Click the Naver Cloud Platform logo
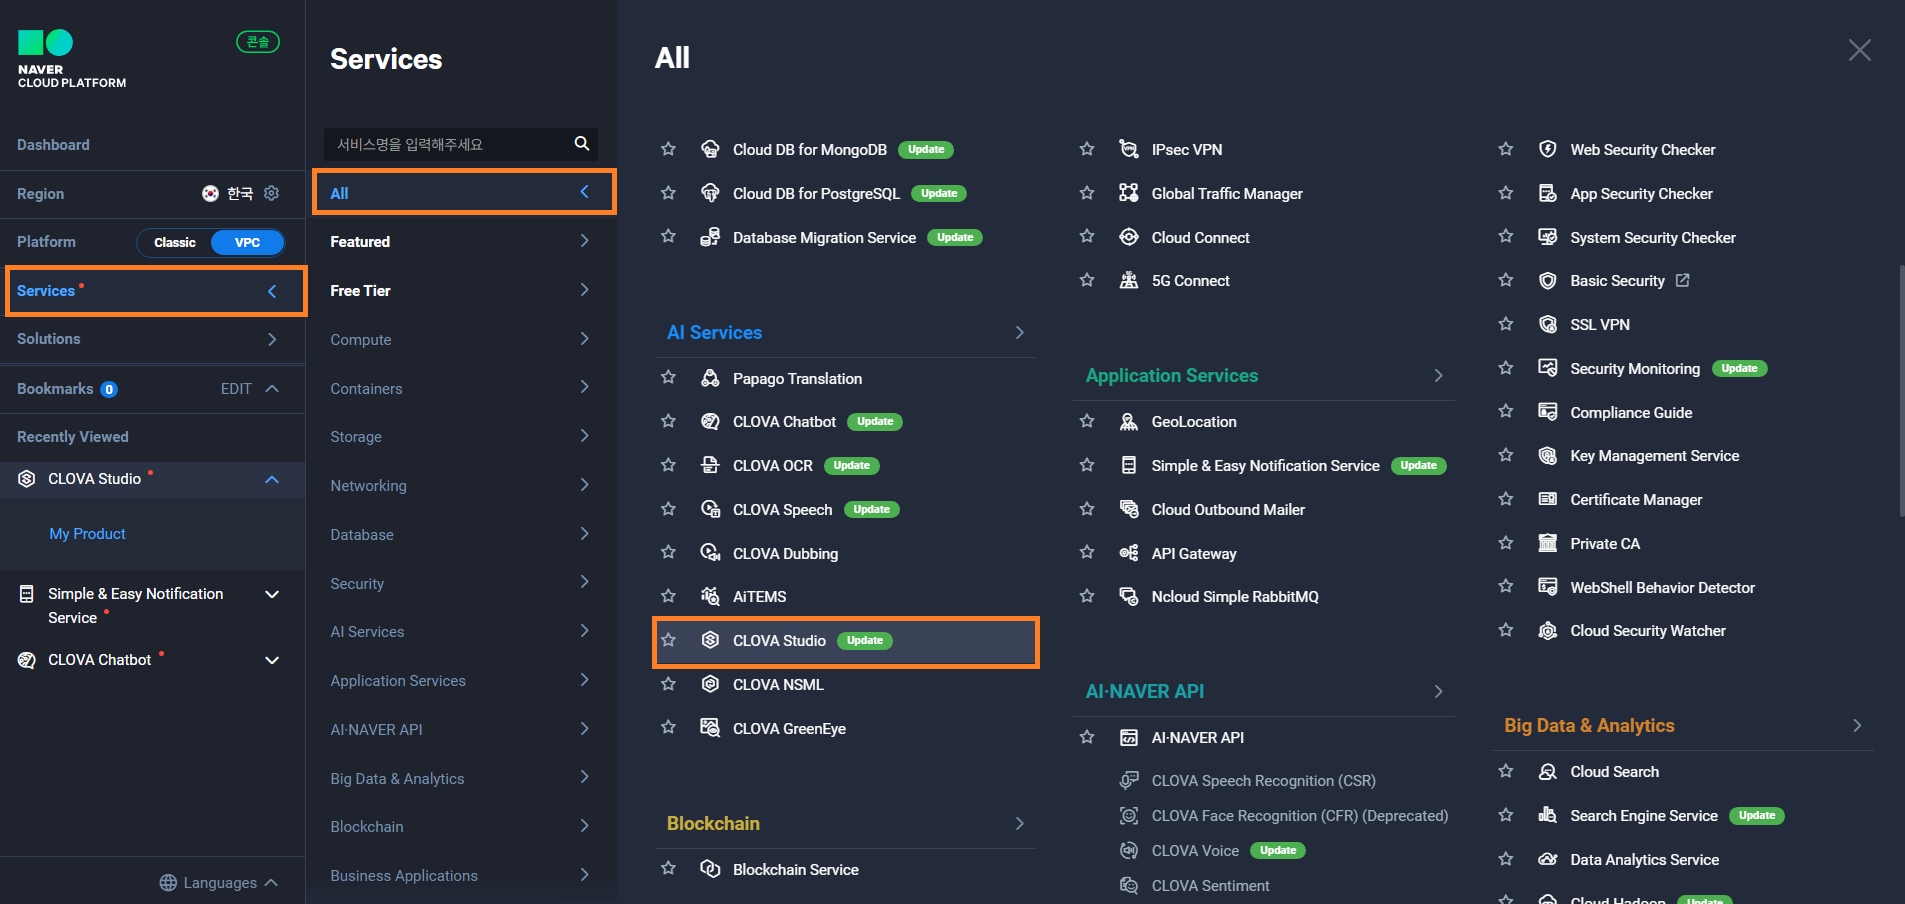Screen dimensions: 1905x904 tap(71, 59)
